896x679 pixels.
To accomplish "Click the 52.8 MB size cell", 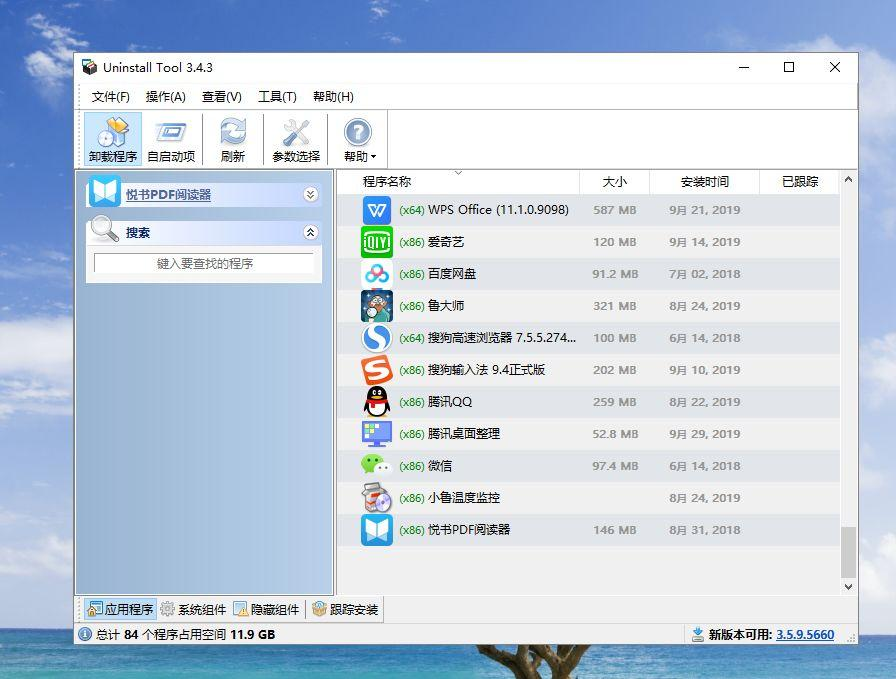I will coord(615,434).
